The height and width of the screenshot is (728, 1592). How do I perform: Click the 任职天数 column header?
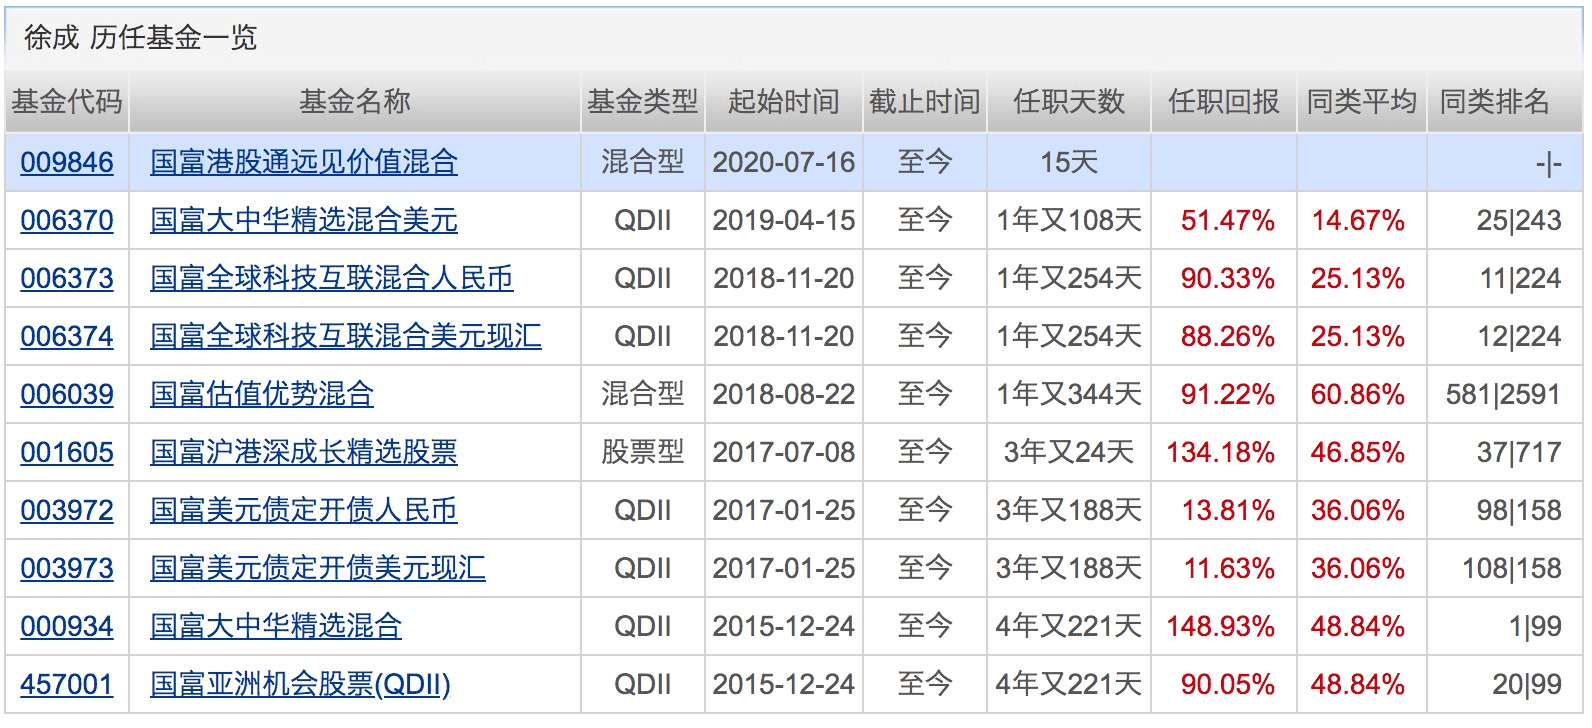click(1069, 102)
